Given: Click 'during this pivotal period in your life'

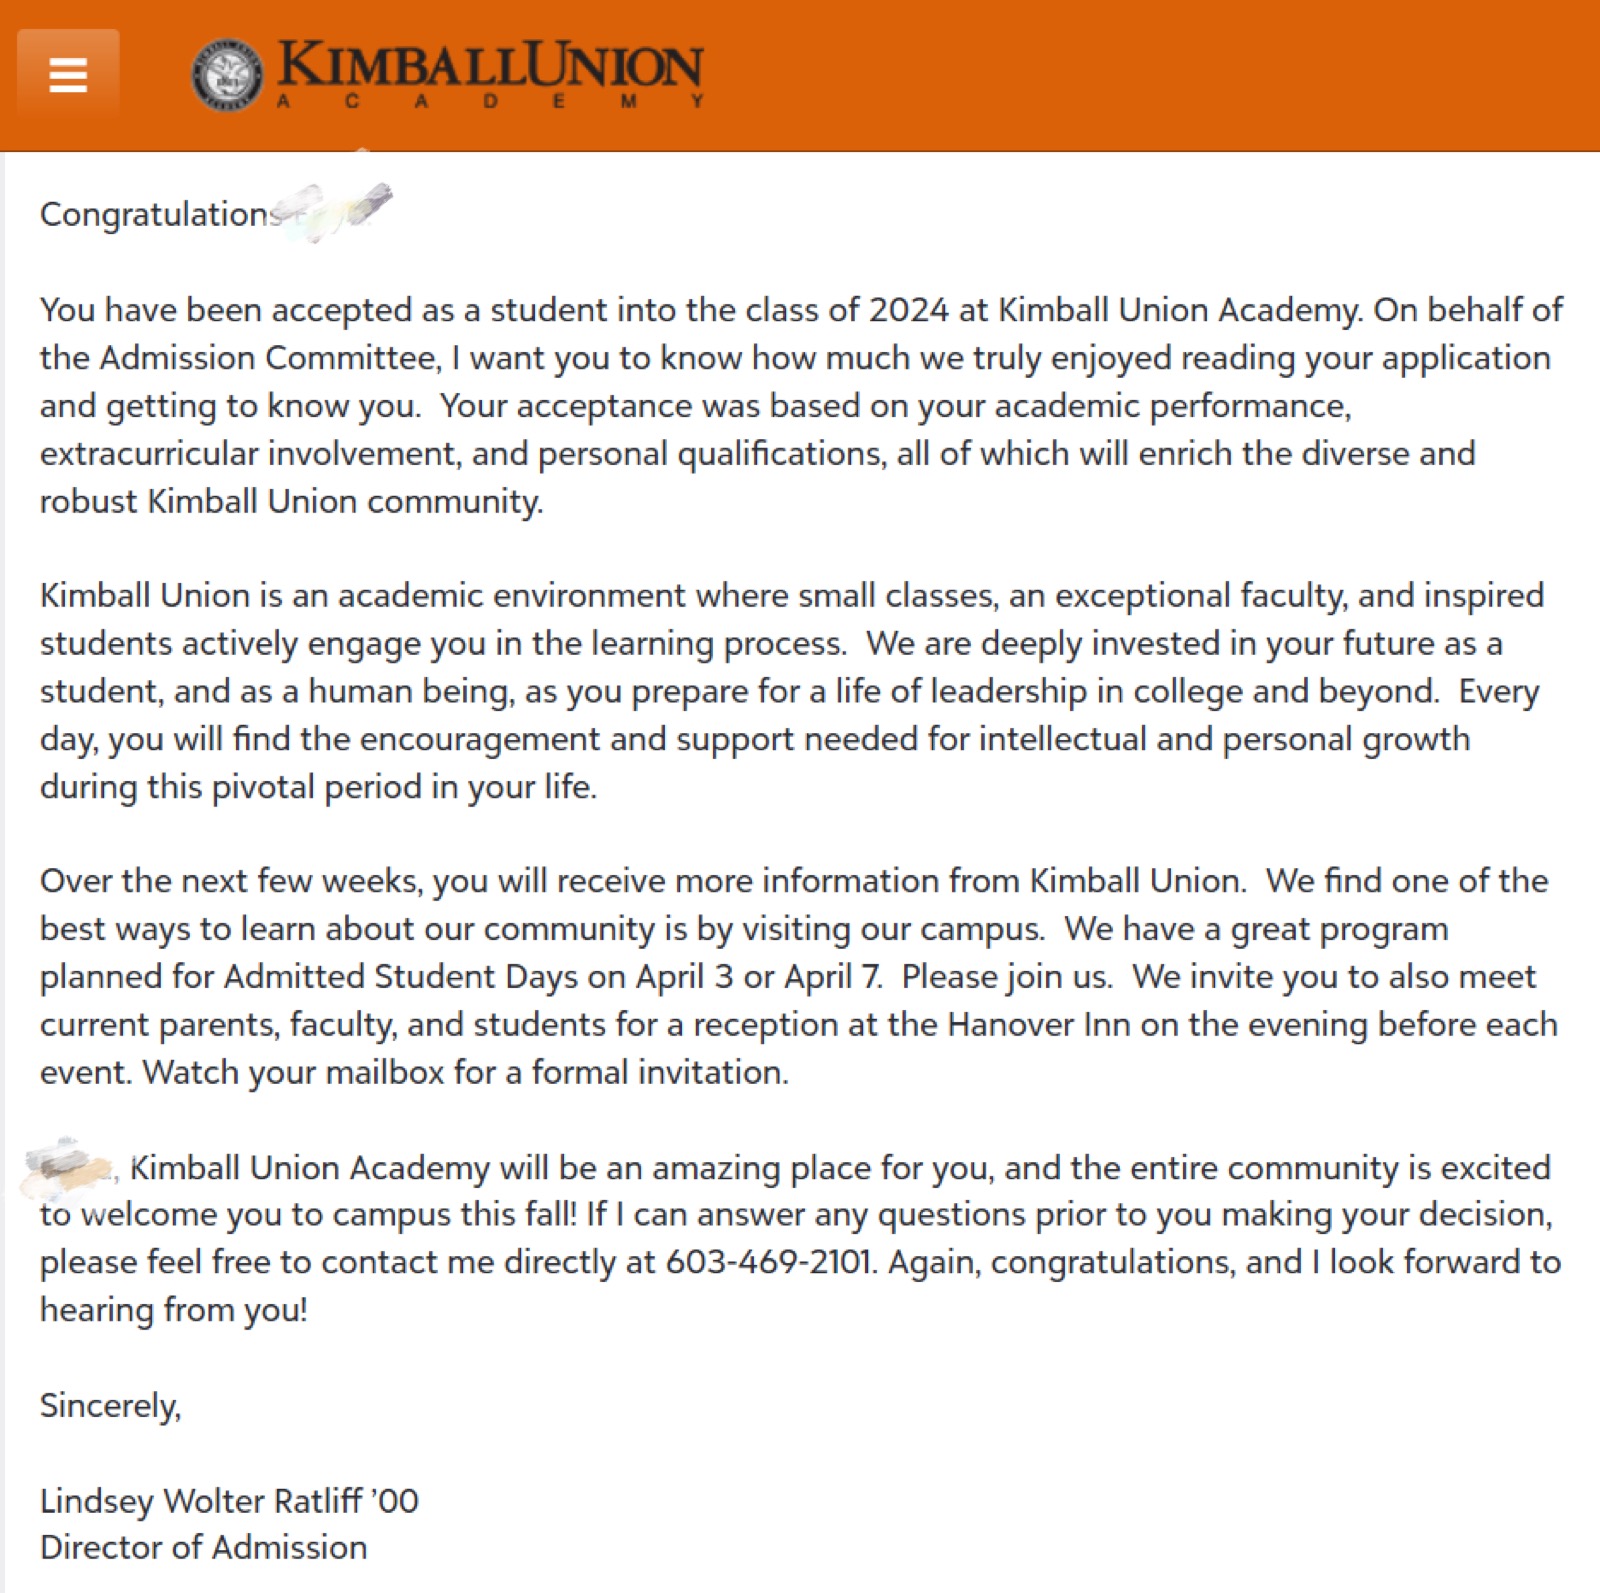Looking at the screenshot, I should (x=318, y=787).
